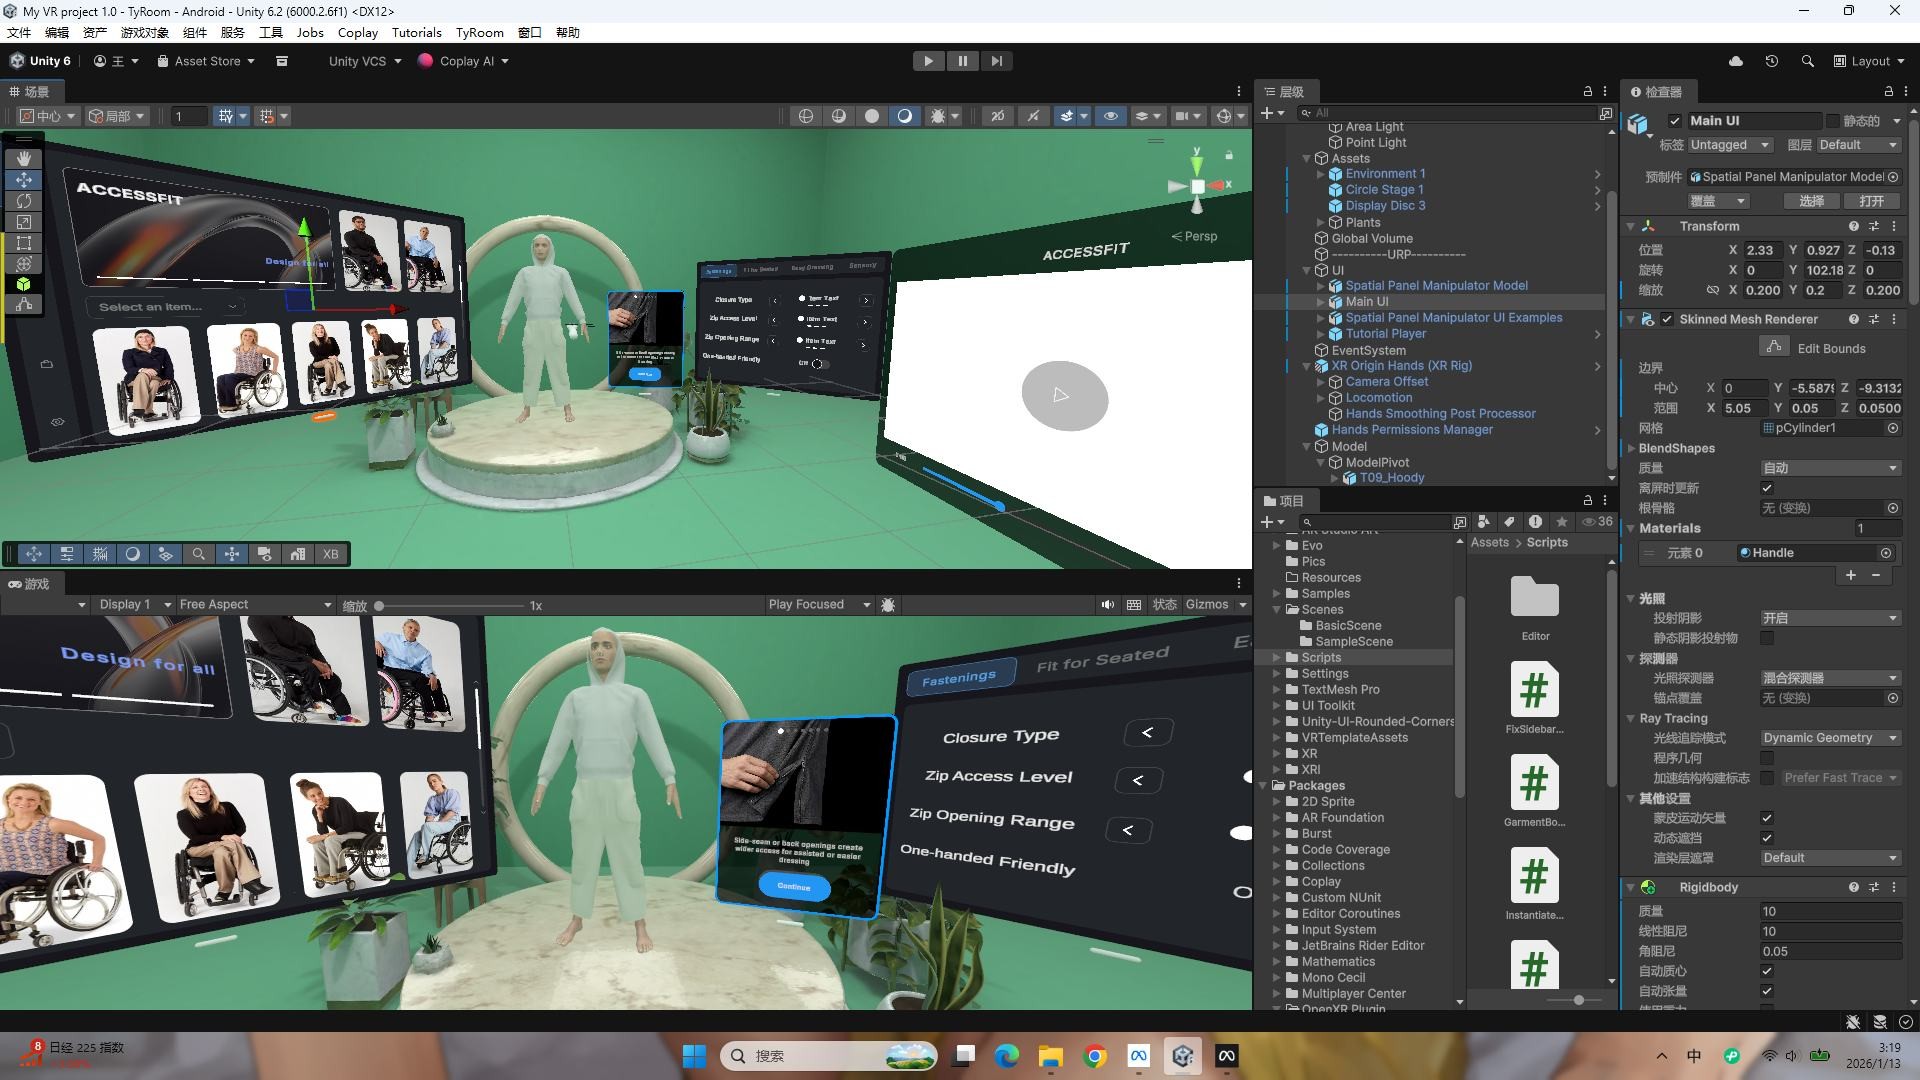The height and width of the screenshot is (1080, 1920).
Task: Adjust the Project icon size slider
Action: coord(1578,1000)
